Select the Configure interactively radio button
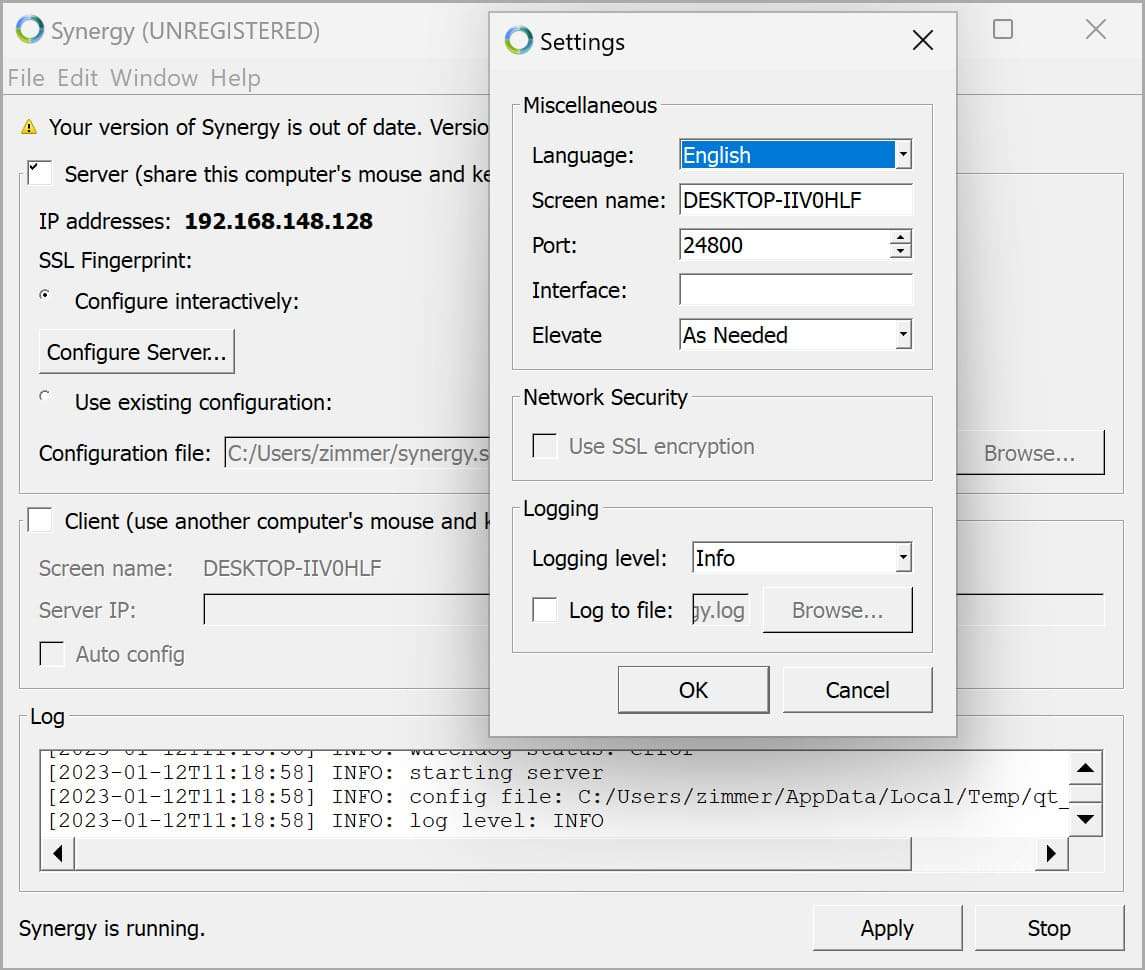1145x970 pixels. tap(45, 296)
